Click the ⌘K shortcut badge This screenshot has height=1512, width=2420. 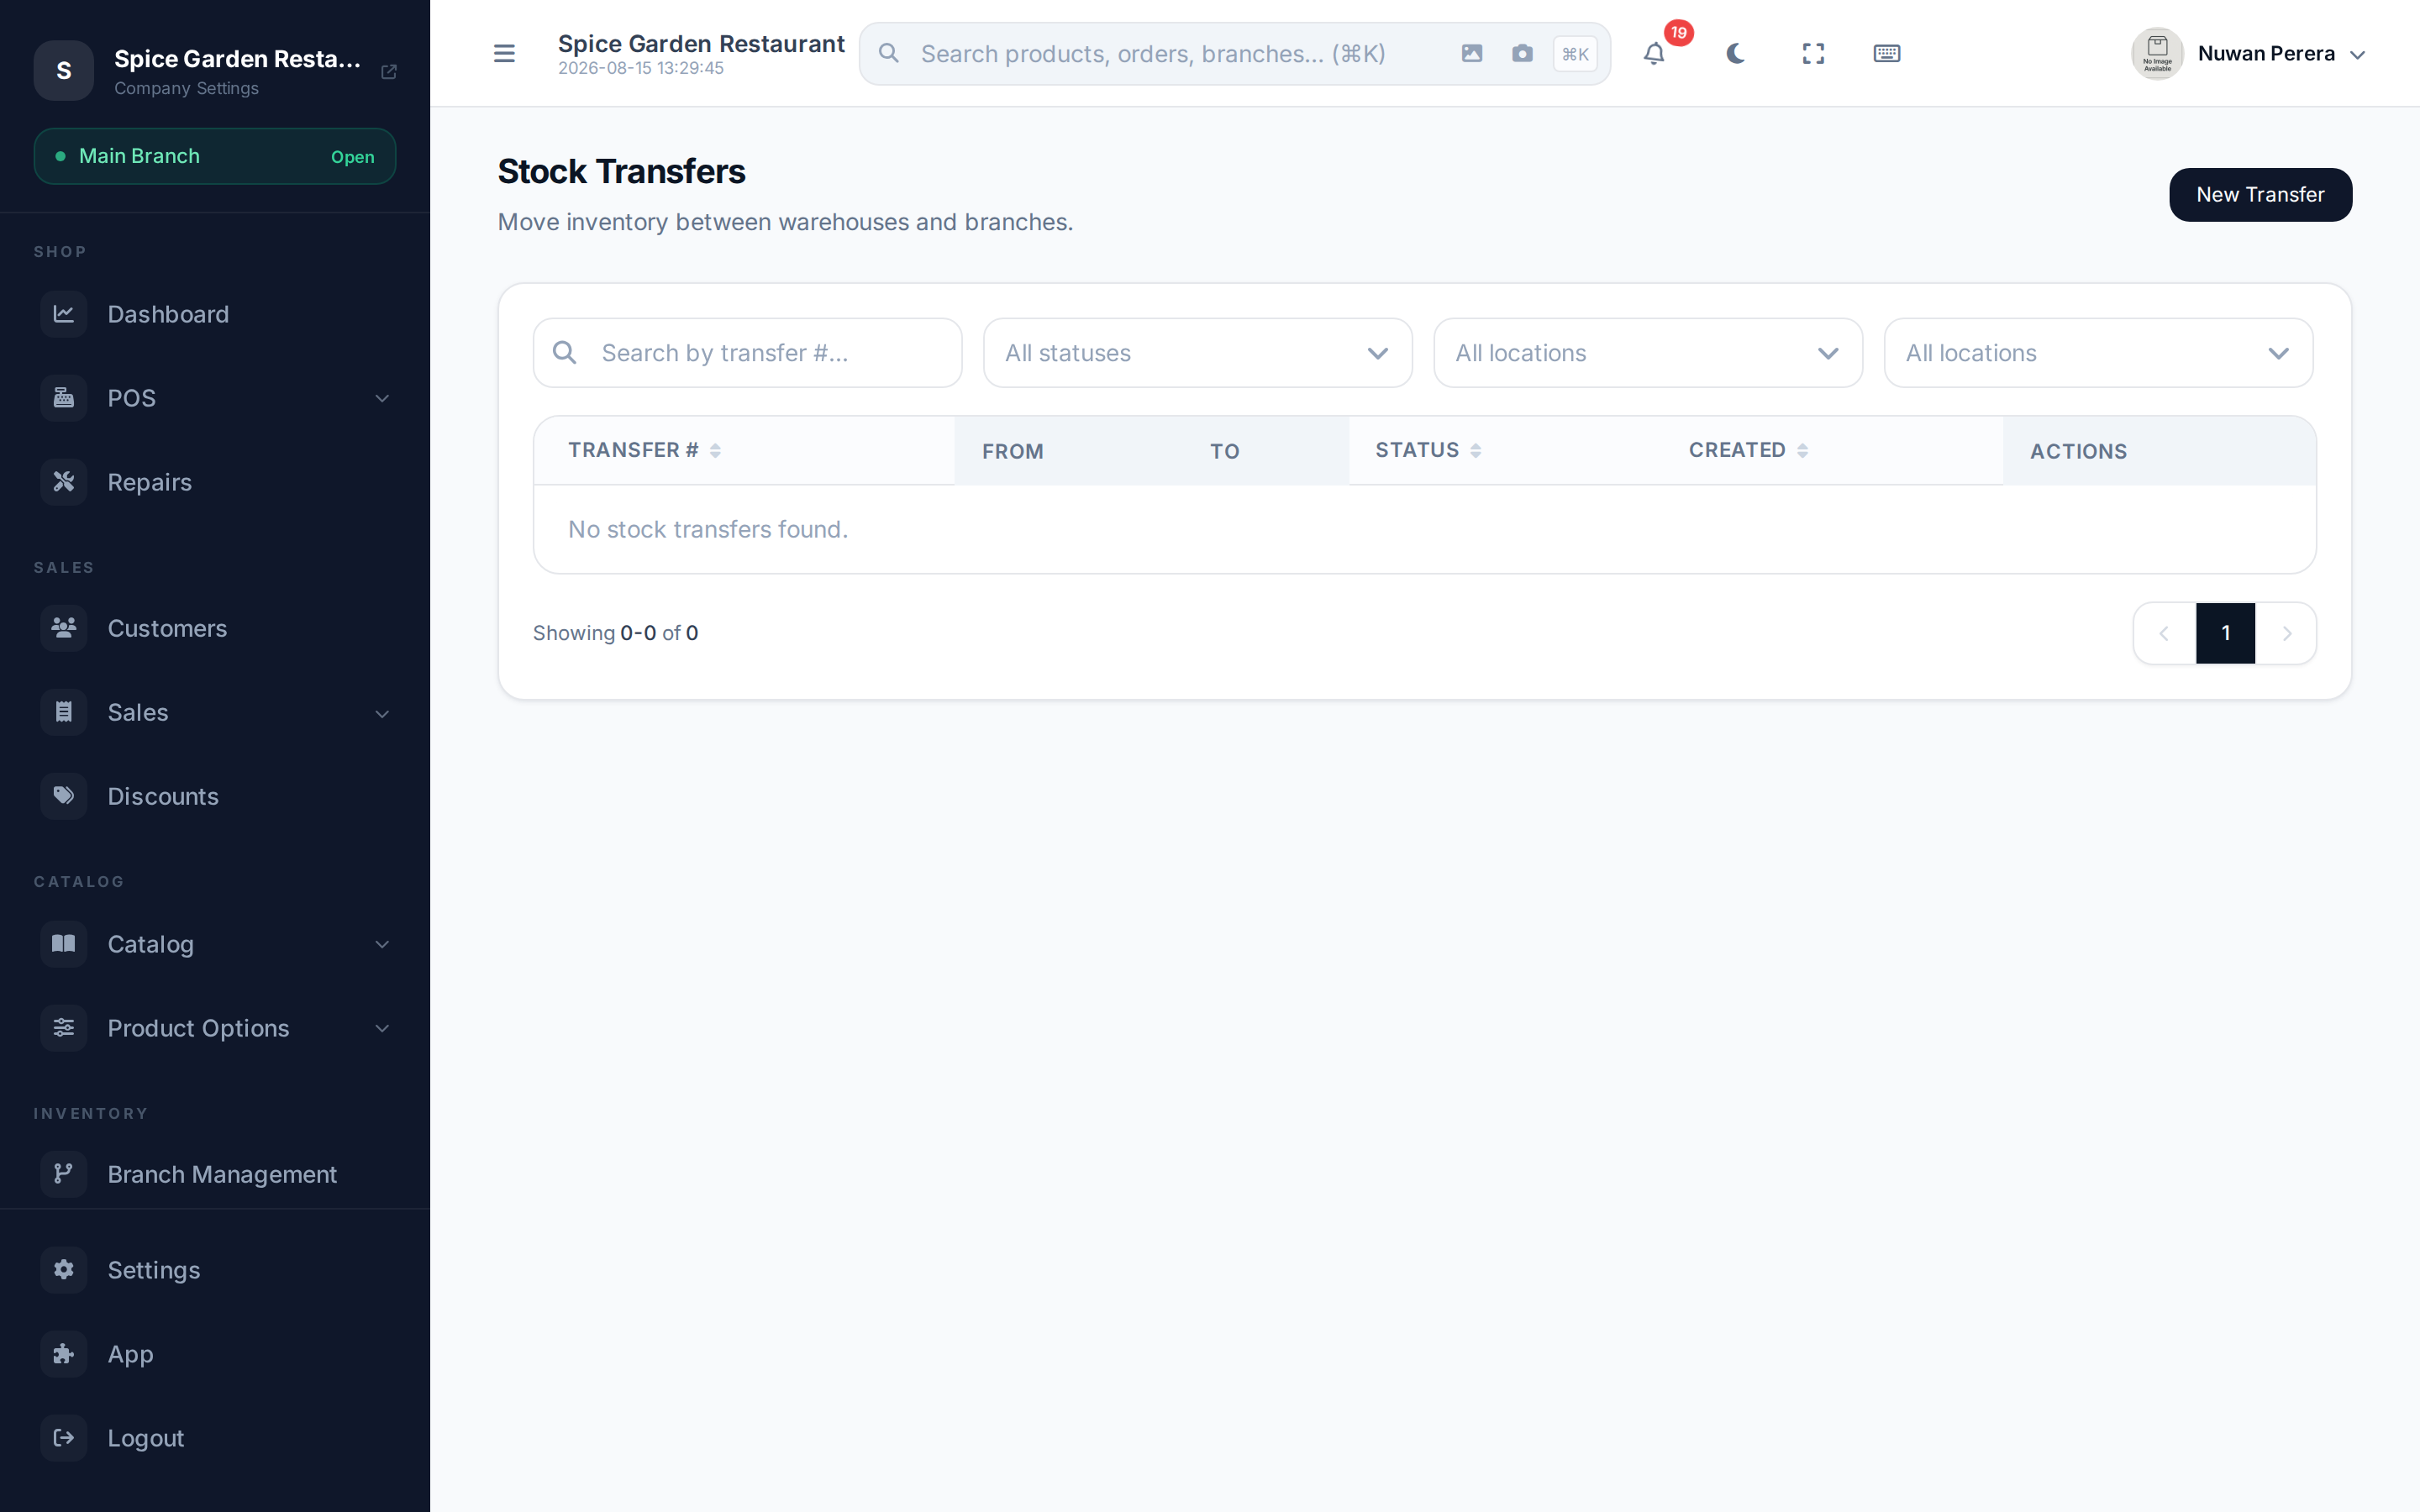click(x=1575, y=54)
